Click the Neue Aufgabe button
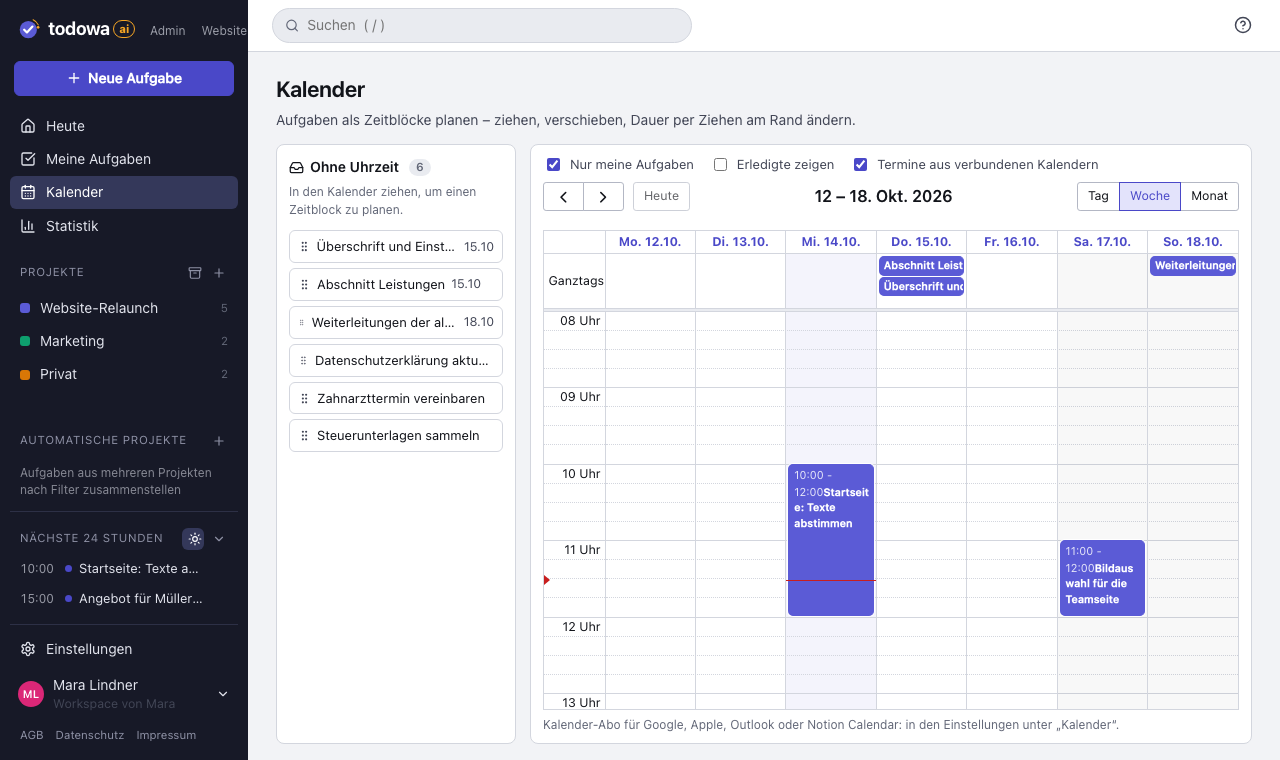1280x760 pixels. (124, 78)
